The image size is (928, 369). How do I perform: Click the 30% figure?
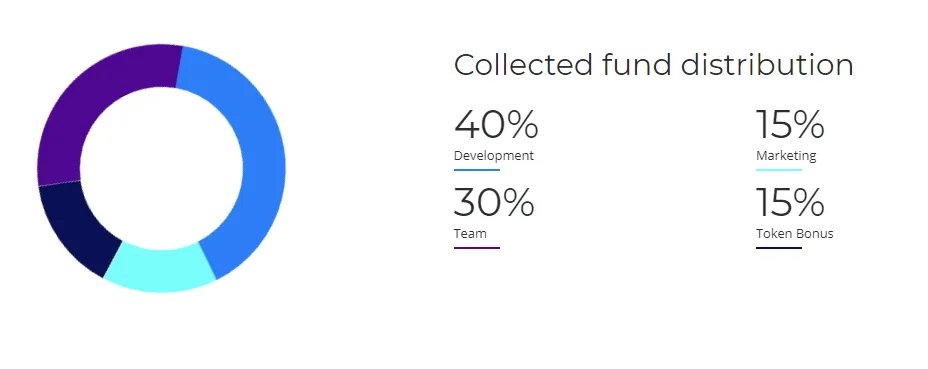tap(494, 202)
